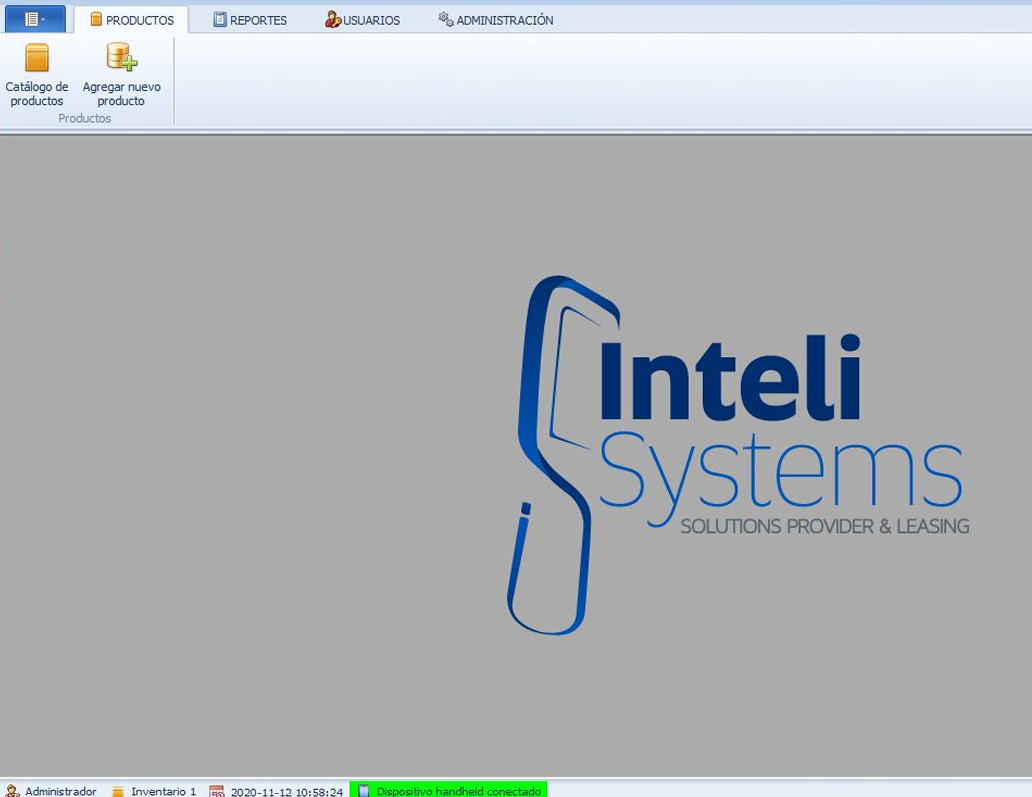Click the USUARIOS people icon
The image size is (1032, 797).
coord(333,20)
